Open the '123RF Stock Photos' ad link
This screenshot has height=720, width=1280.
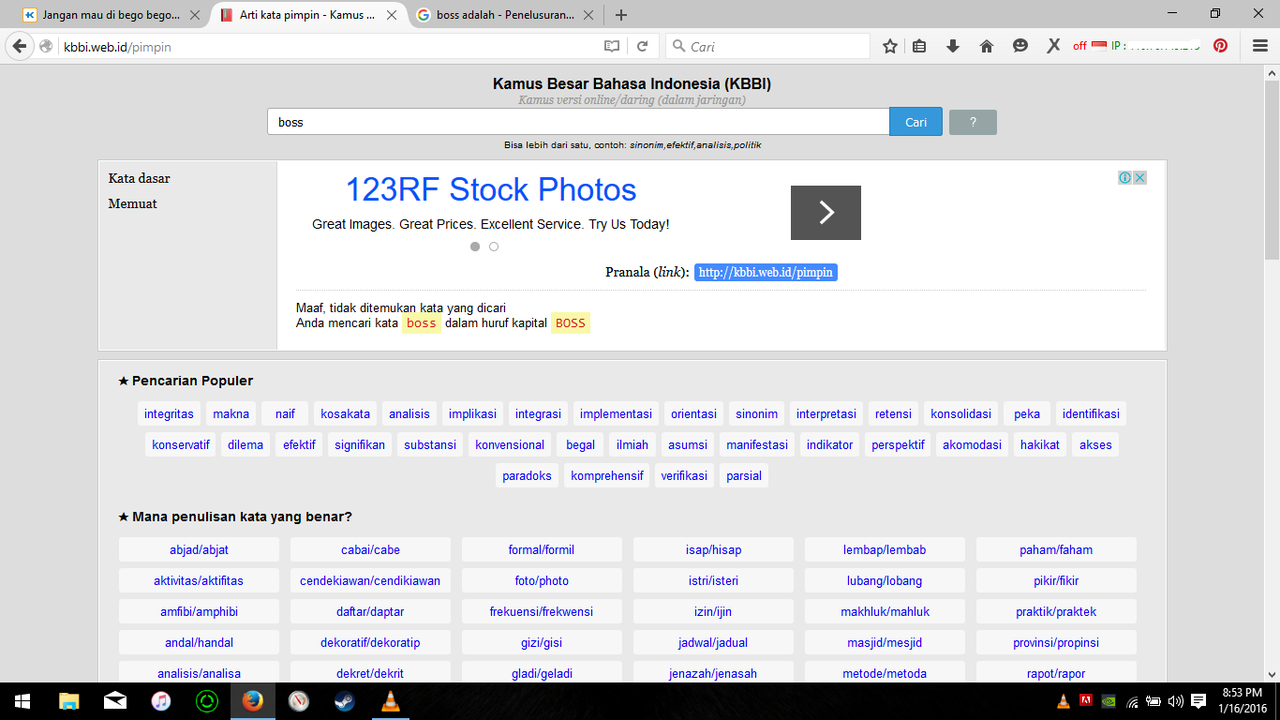(491, 189)
